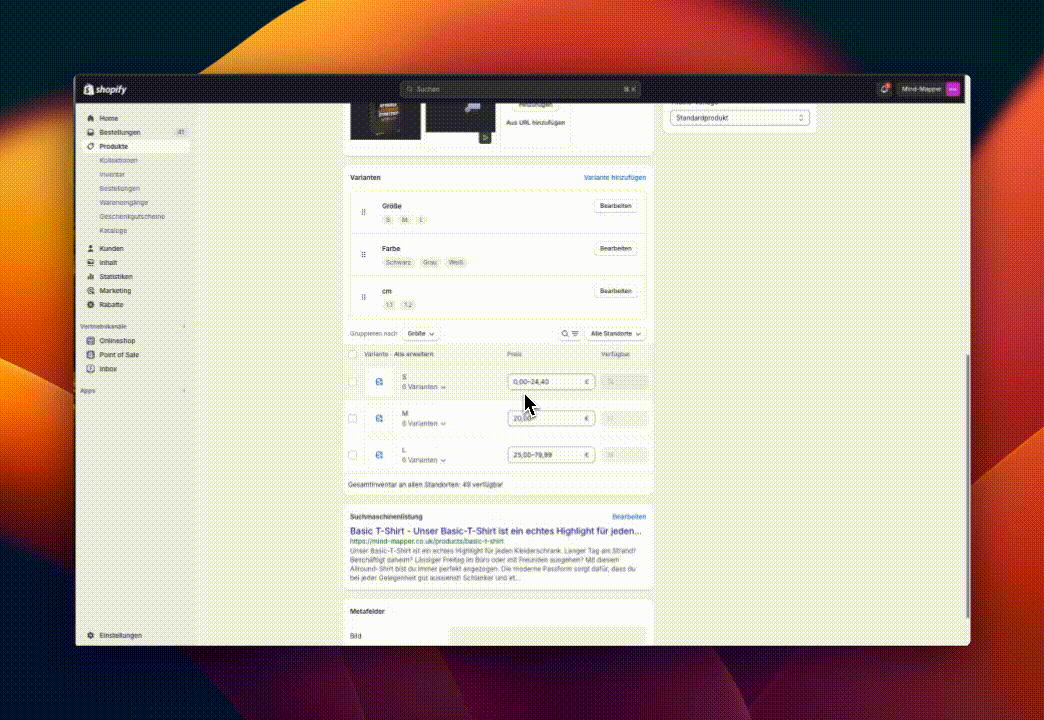Open Kollektionen in the sidebar
Viewport: 1044px width, 720px height.
pos(119,161)
